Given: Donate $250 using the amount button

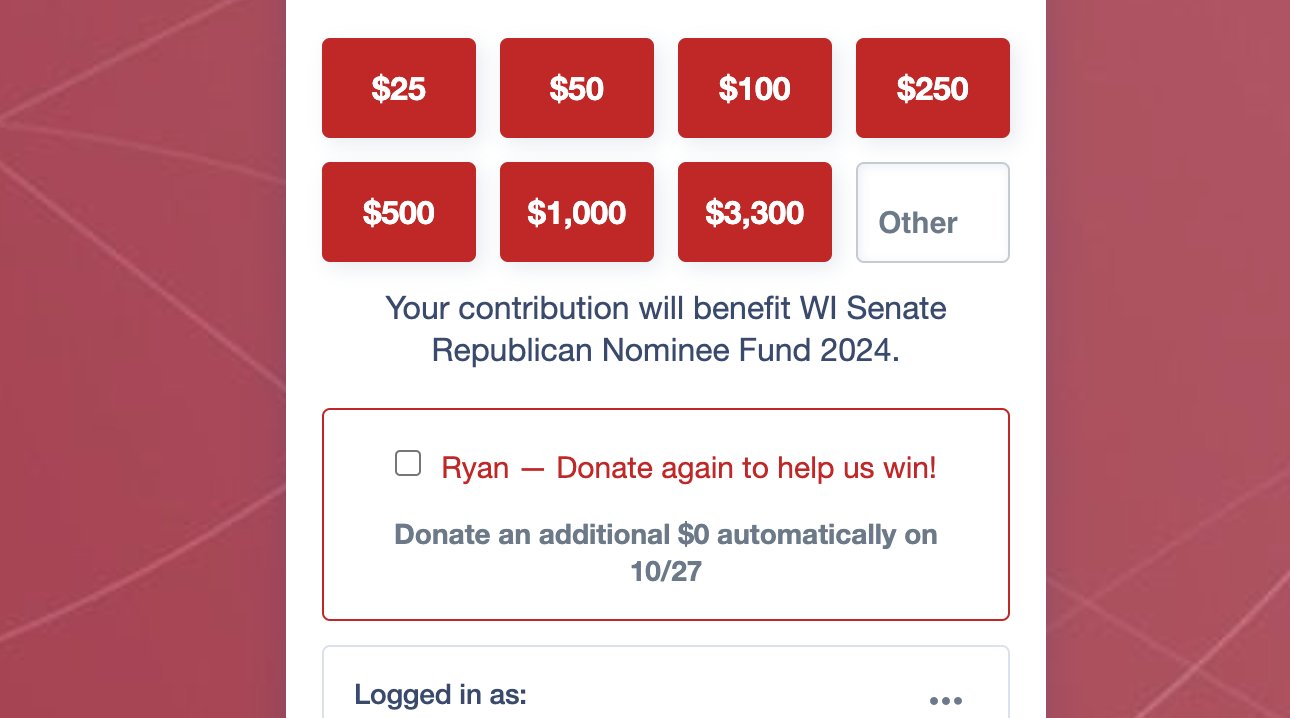Looking at the screenshot, I should [933, 88].
